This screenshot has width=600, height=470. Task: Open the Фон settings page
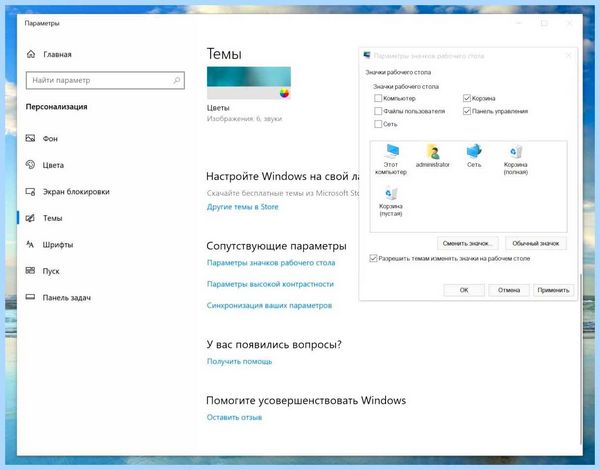click(x=50, y=139)
